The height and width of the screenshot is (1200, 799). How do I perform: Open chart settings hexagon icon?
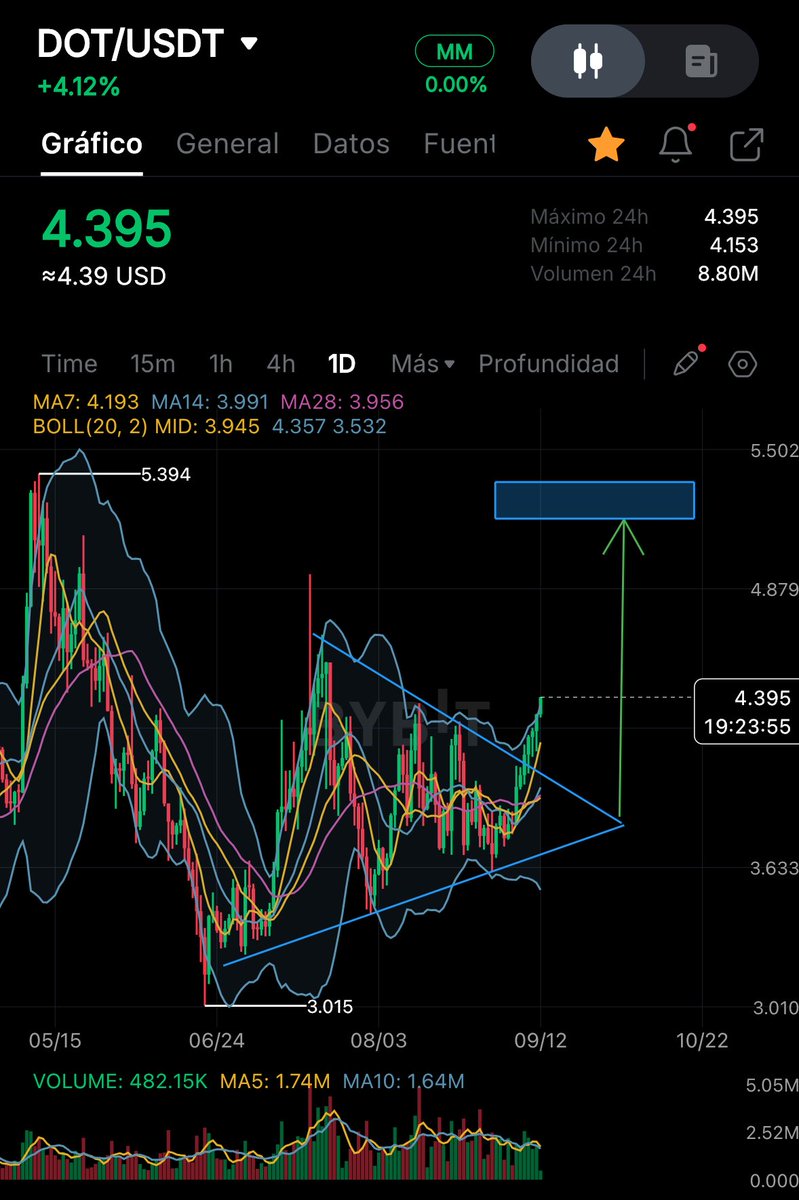(x=742, y=363)
